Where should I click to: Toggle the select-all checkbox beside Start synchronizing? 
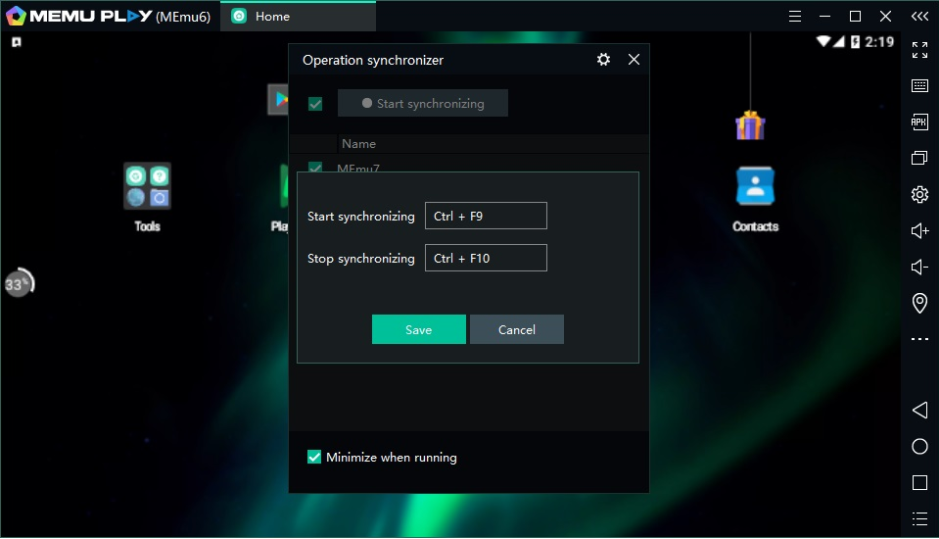[x=315, y=104]
